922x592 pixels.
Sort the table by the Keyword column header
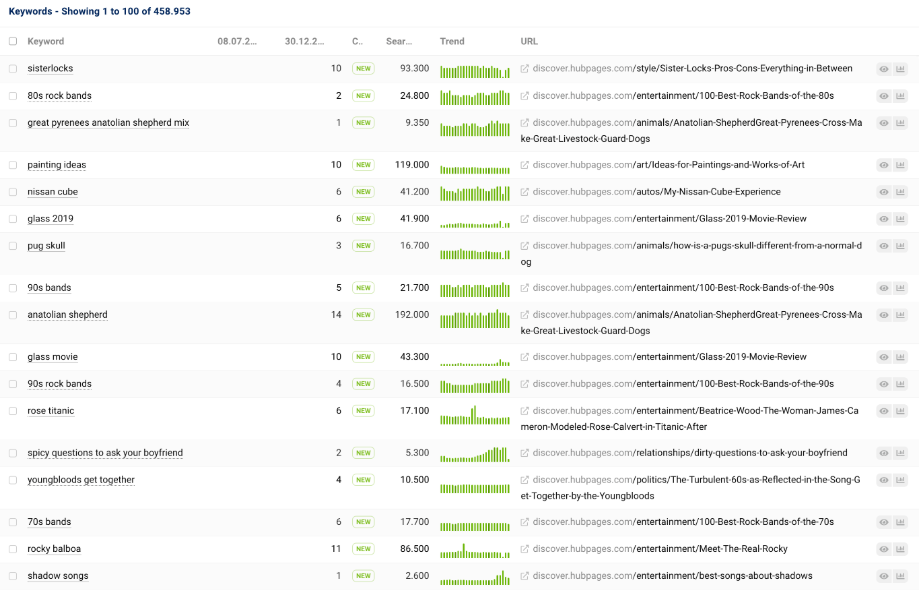(x=46, y=42)
